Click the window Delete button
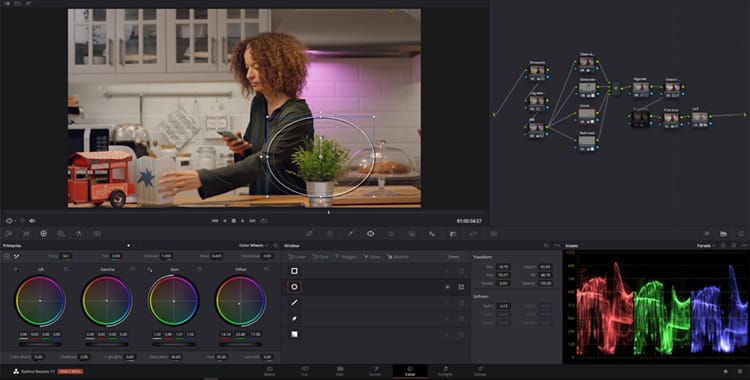Screen dimensions: 750x380 [x=453, y=257]
